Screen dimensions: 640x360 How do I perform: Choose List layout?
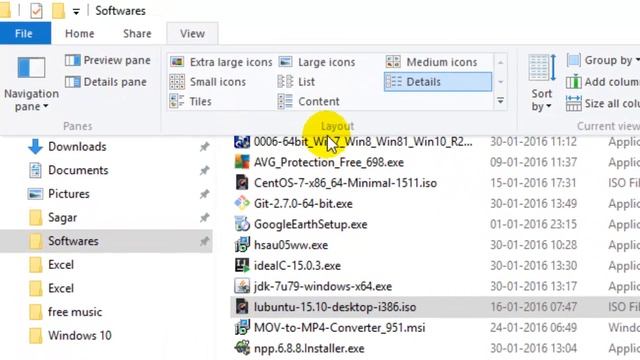[296, 82]
